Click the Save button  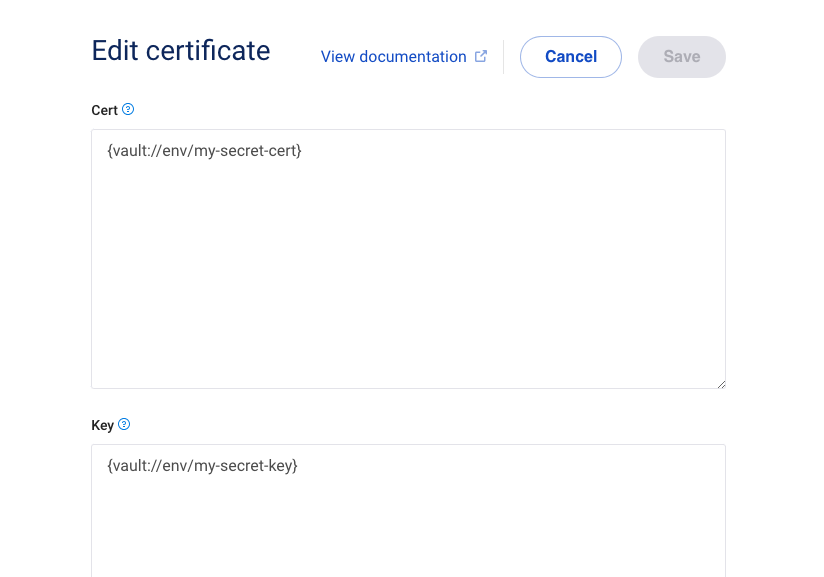point(681,56)
